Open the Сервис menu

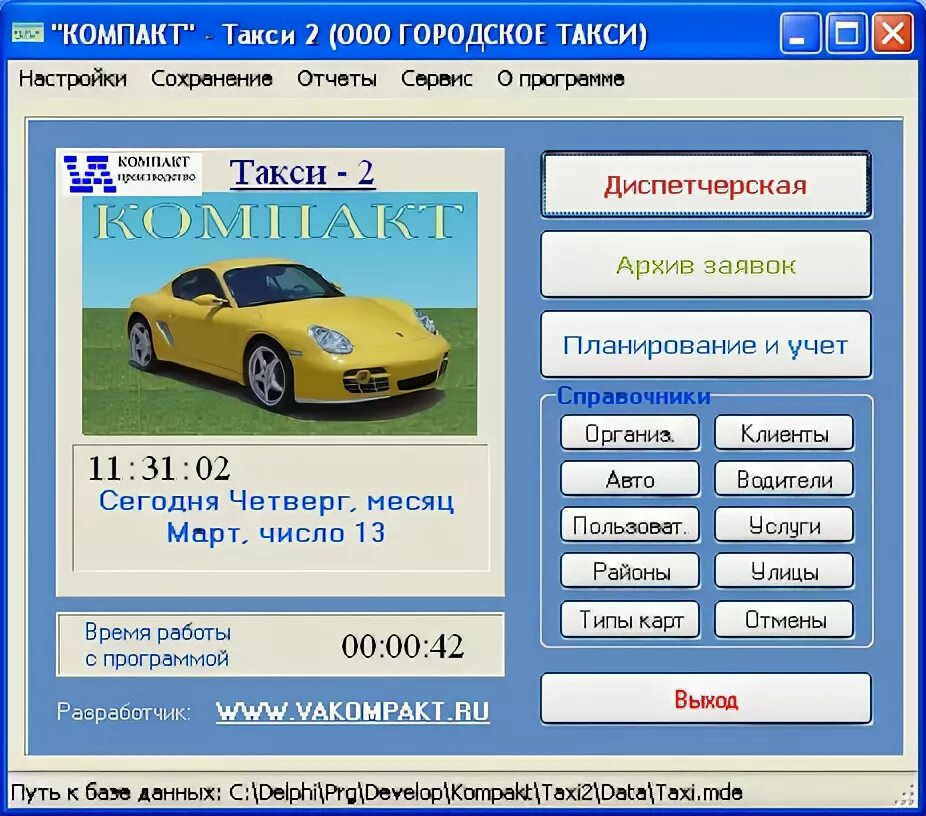(x=437, y=78)
